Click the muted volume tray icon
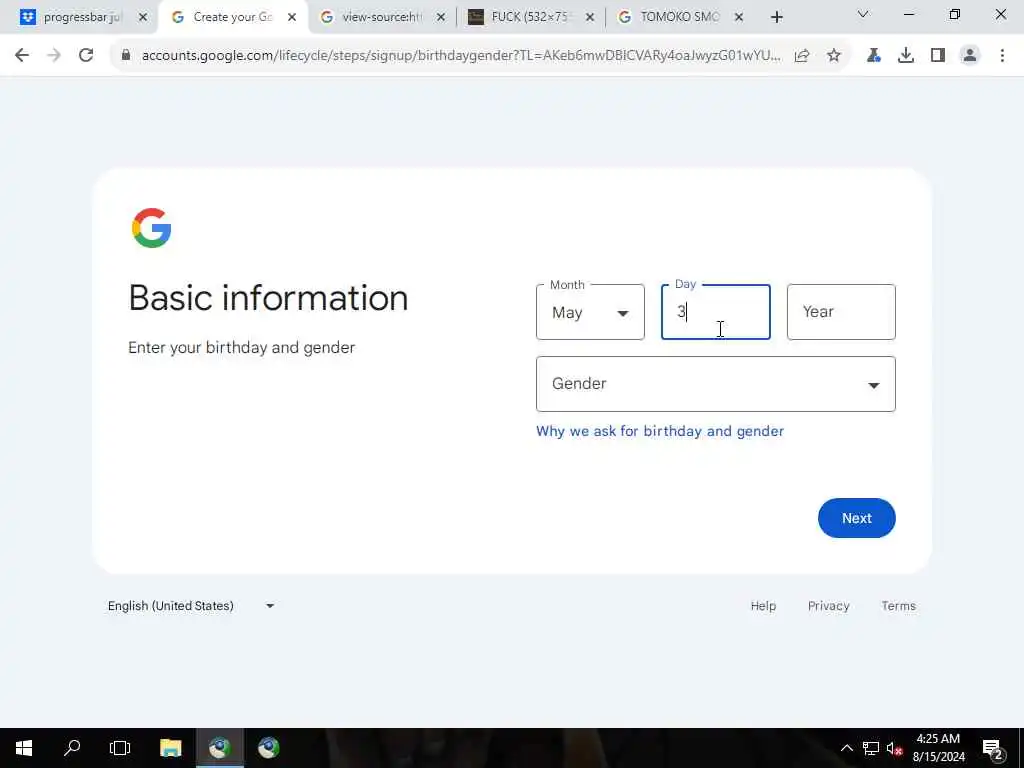 tap(894, 749)
